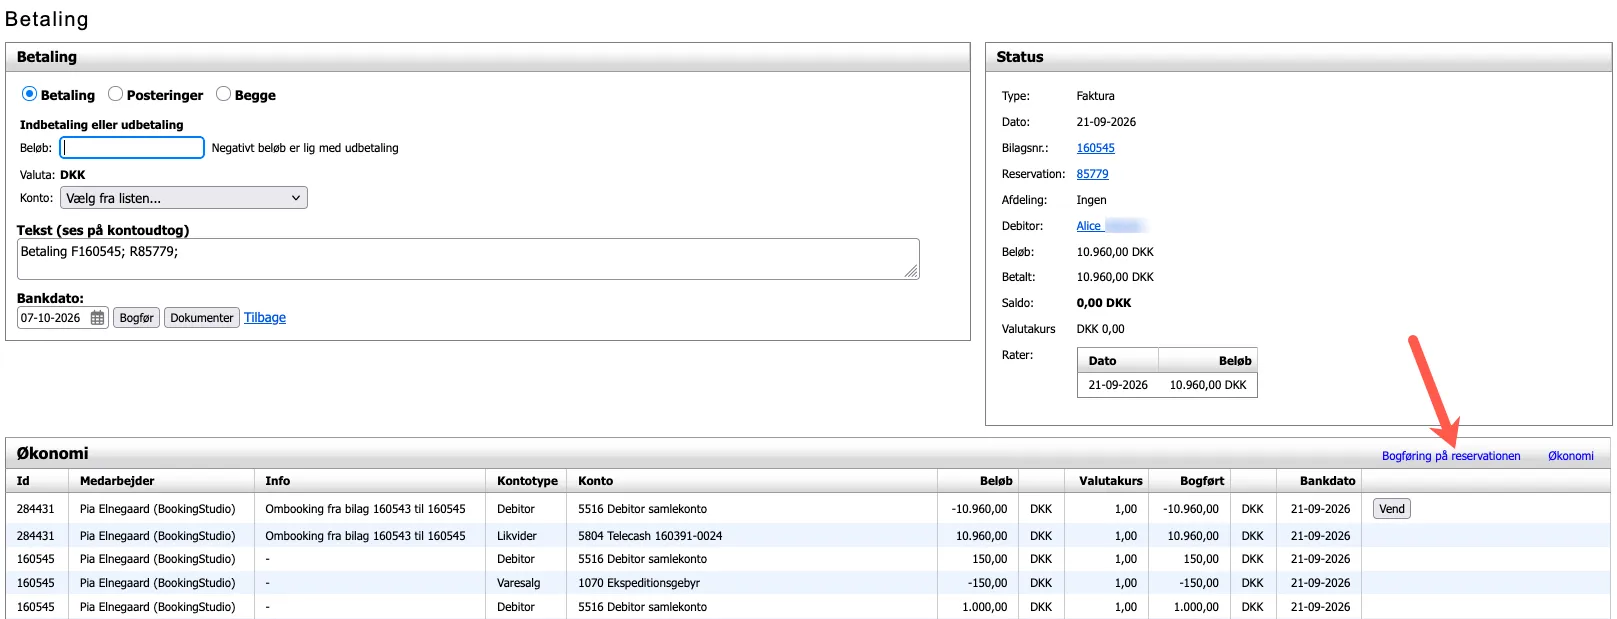Select the 1070 Ekspeditionsgebyr cell
Image resolution: width=1617 pixels, height=619 pixels.
pos(639,583)
